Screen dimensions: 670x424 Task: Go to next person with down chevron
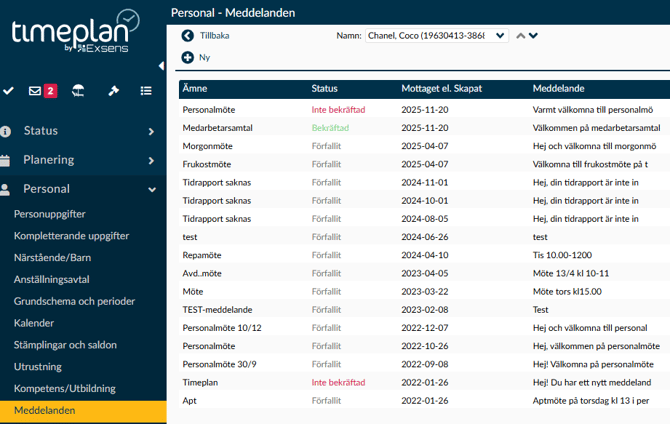pyautogui.click(x=533, y=36)
